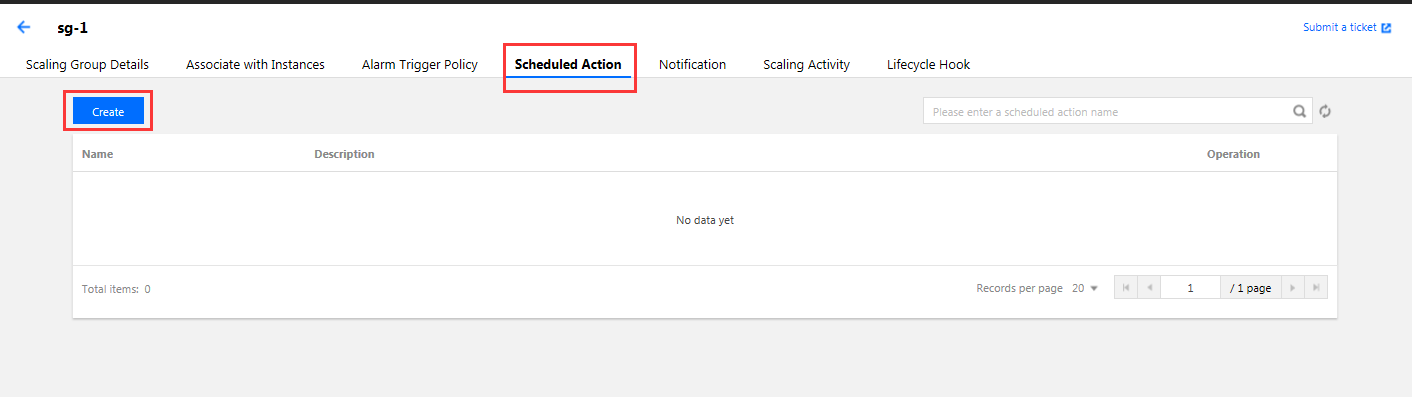Viewport: 1412px width, 397px height.
Task: Open the Lifecycle Hook tab
Action: point(928,64)
